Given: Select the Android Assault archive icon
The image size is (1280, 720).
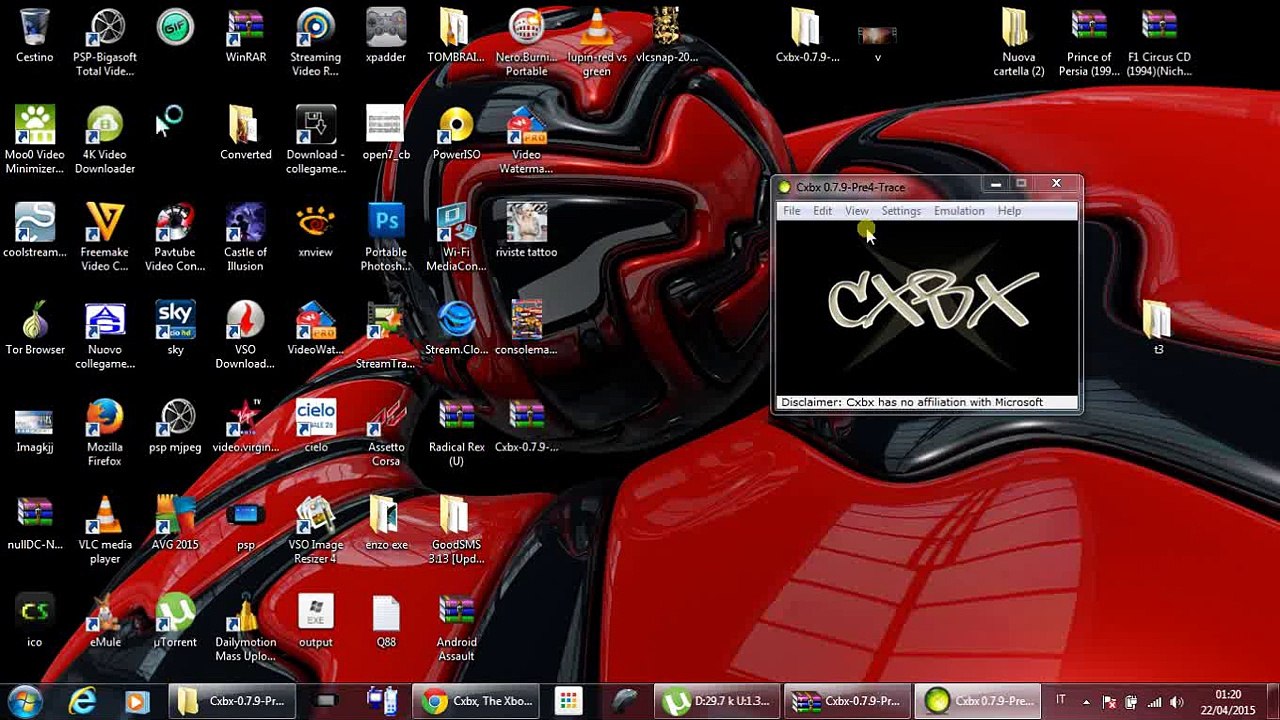Looking at the screenshot, I should 456,628.
